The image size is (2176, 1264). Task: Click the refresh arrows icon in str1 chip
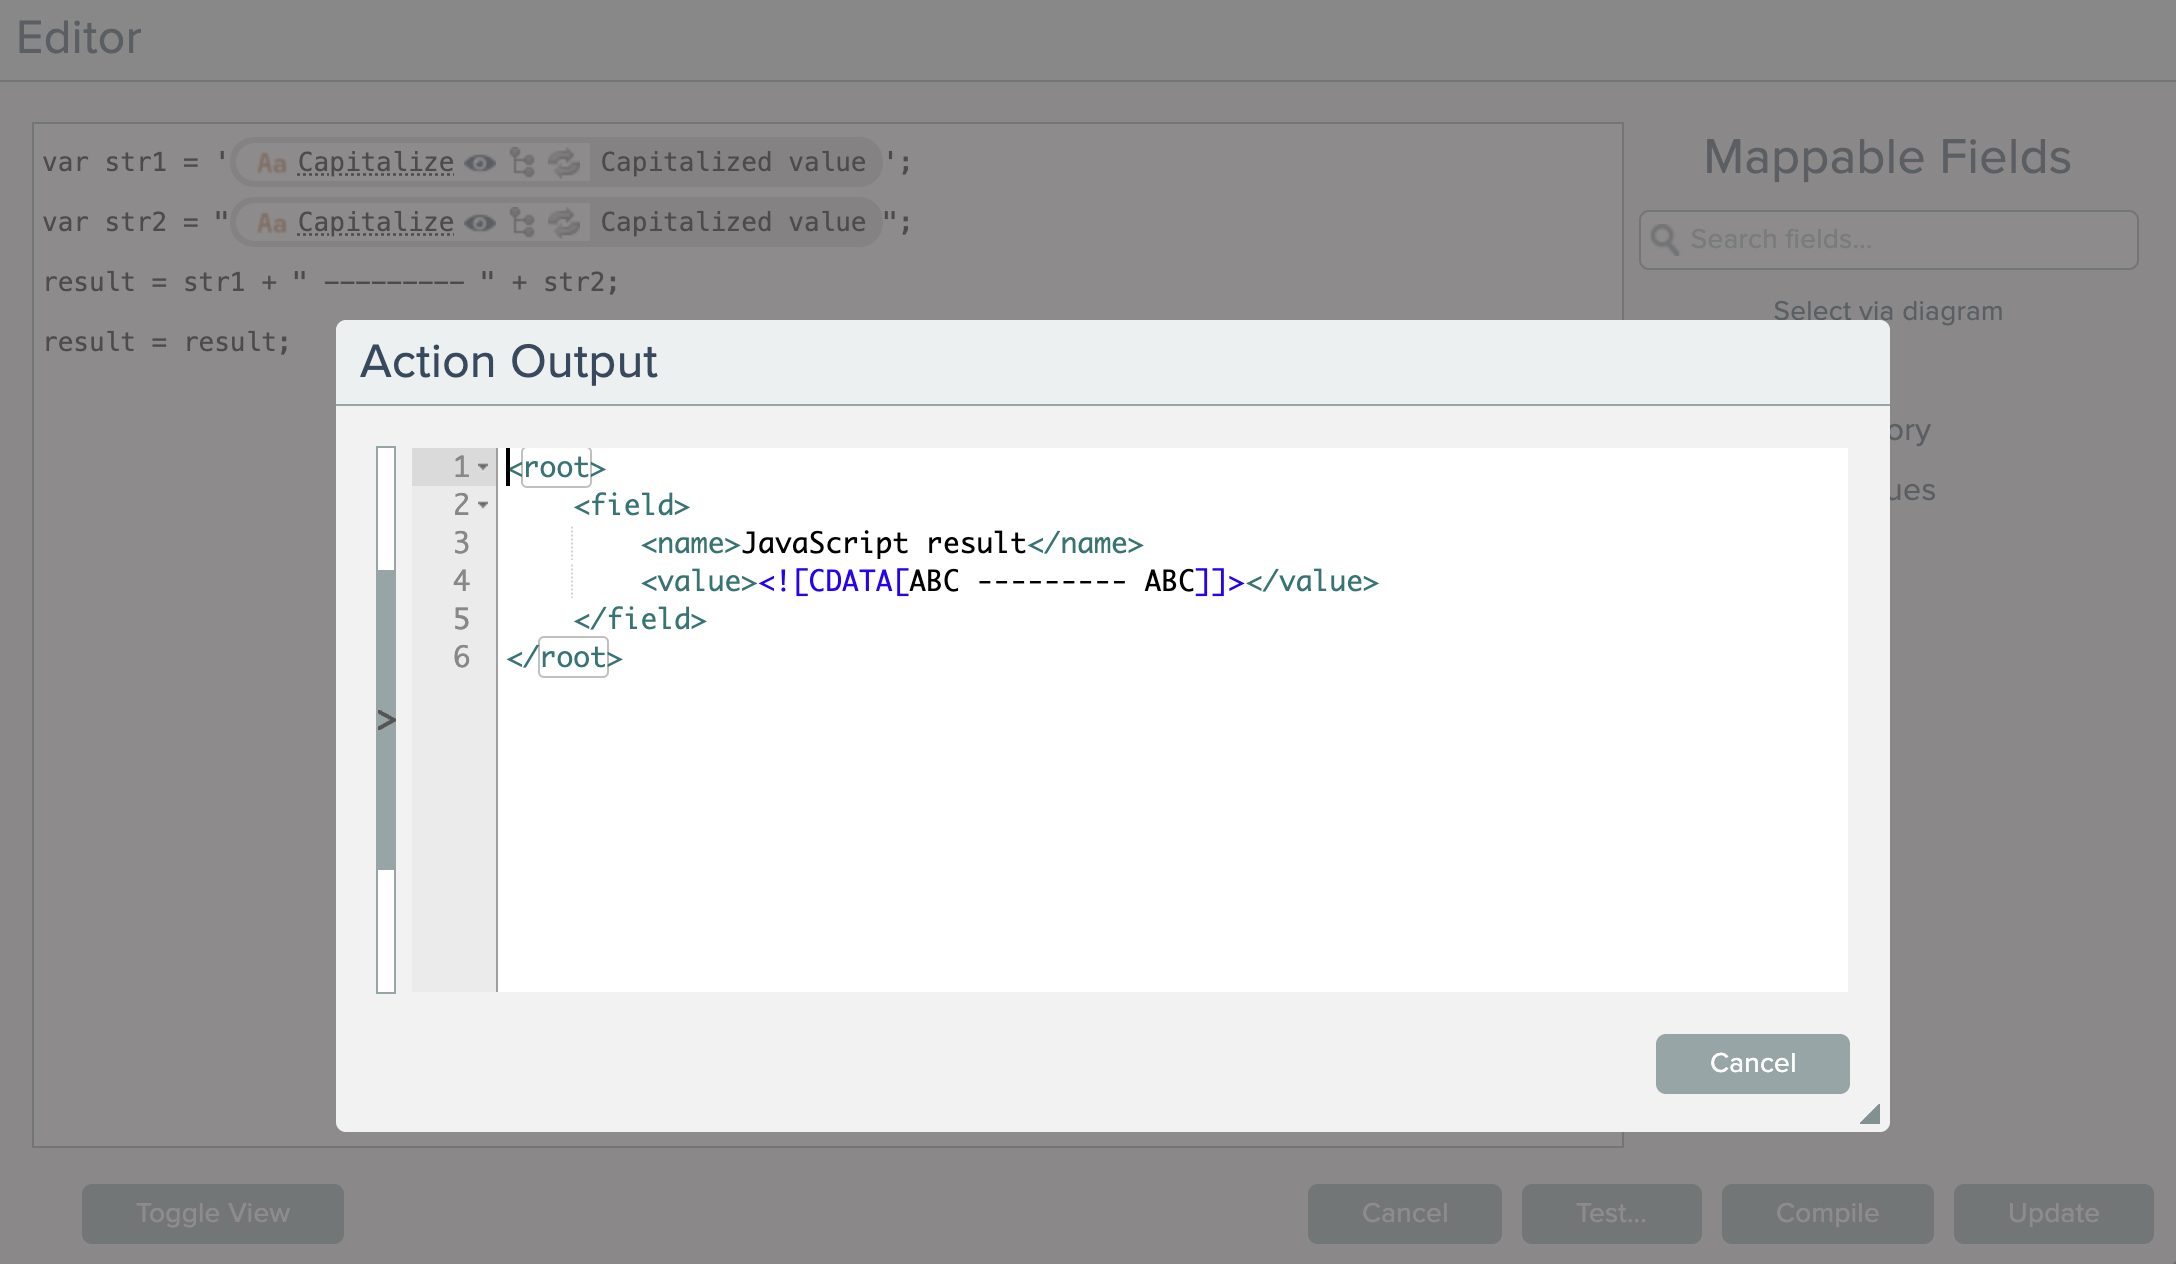[x=564, y=163]
